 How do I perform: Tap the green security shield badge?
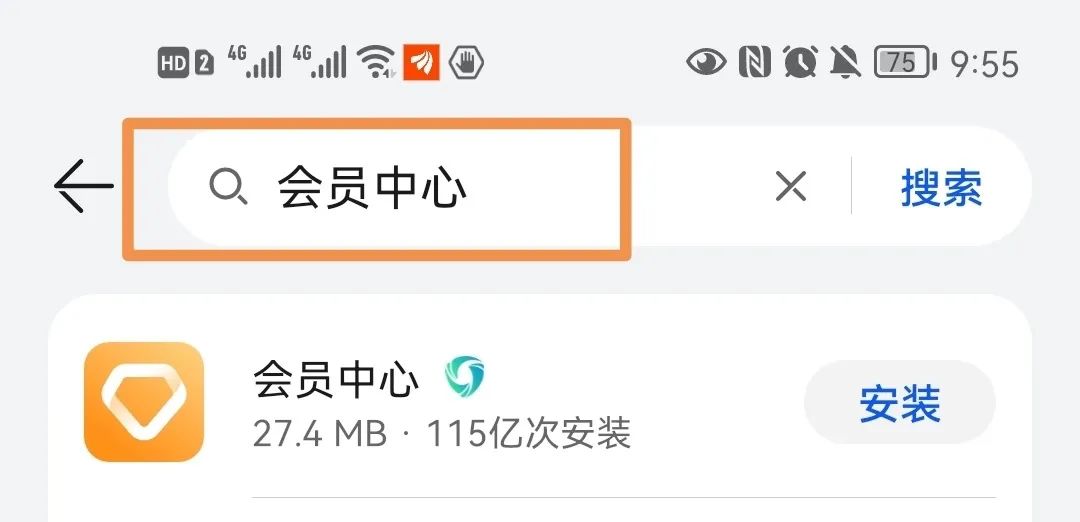click(464, 376)
